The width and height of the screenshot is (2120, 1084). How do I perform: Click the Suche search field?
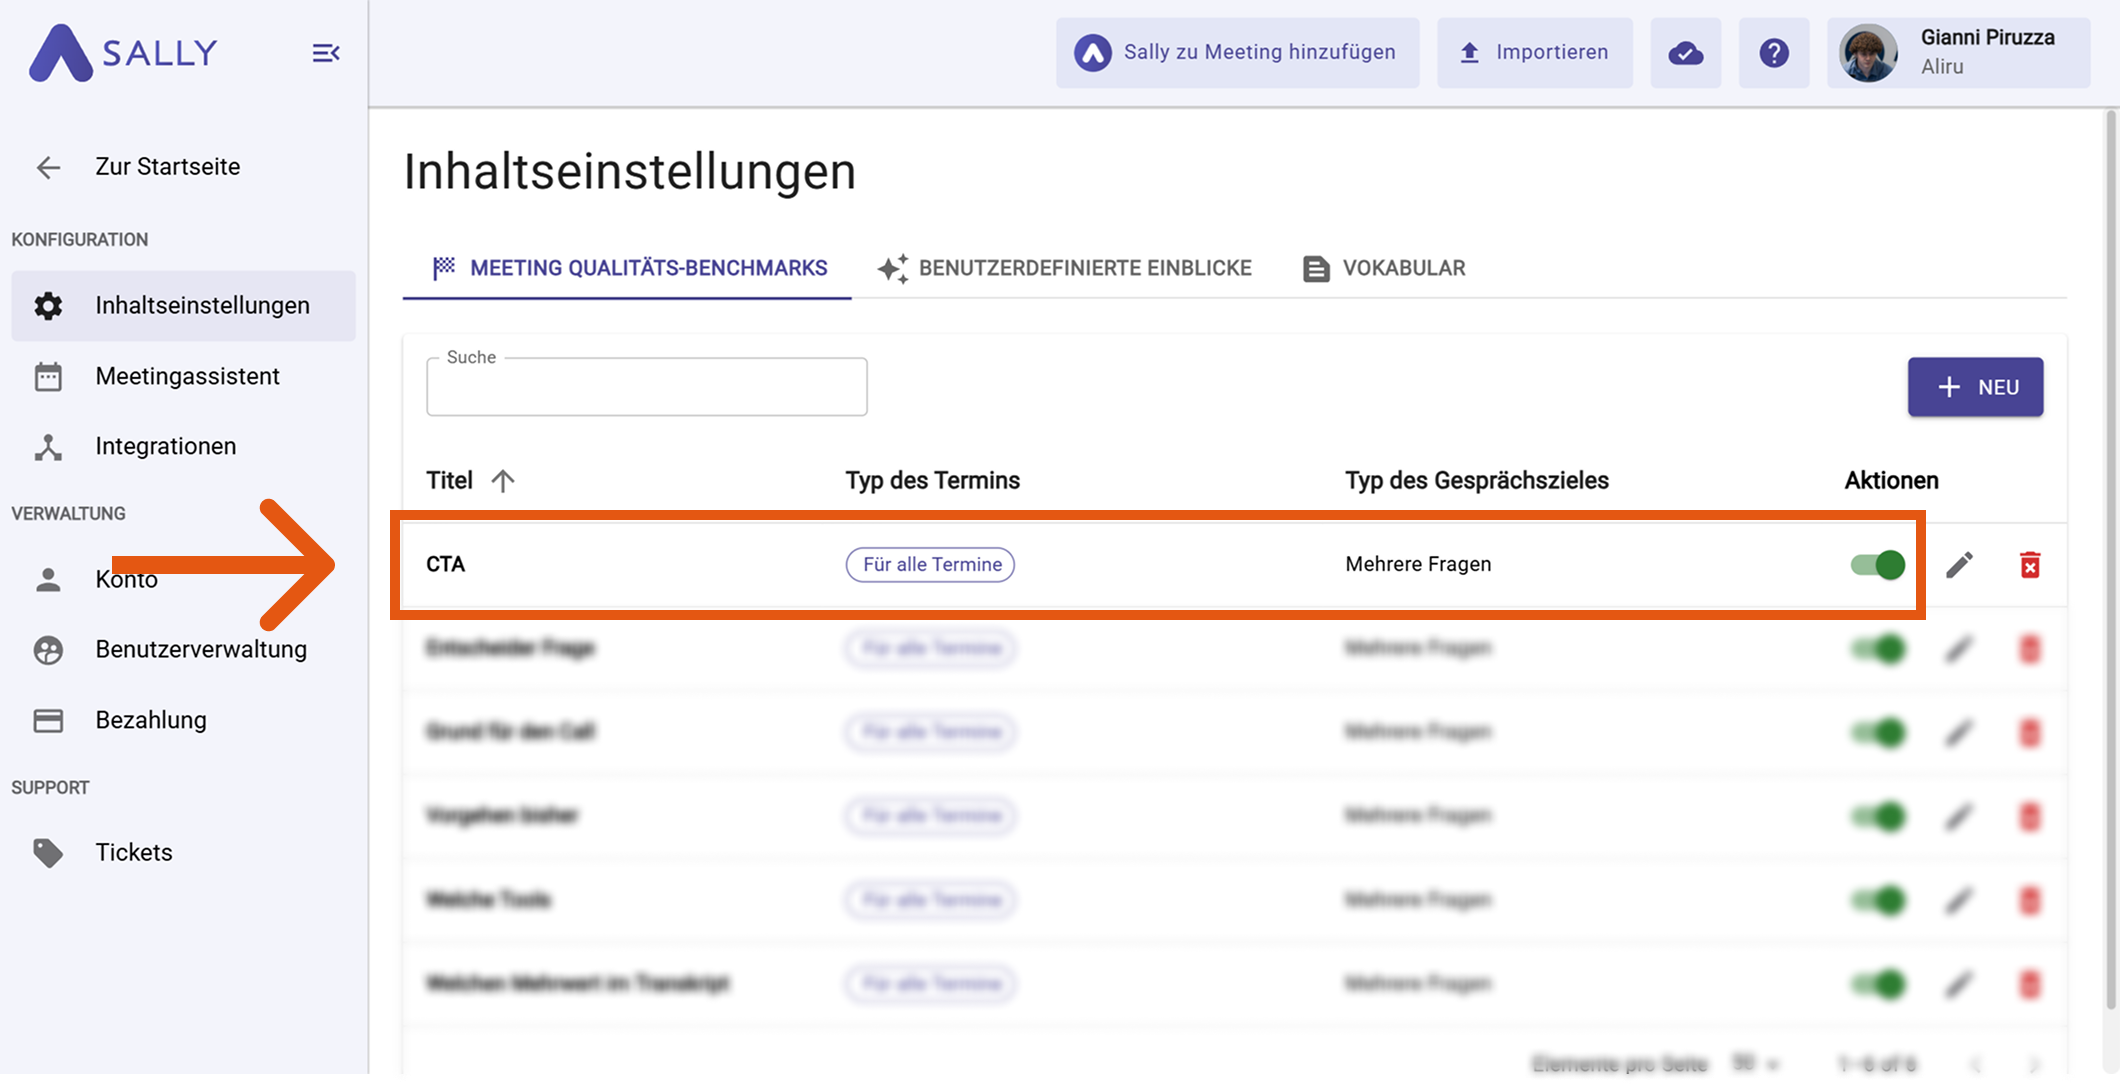coord(646,388)
